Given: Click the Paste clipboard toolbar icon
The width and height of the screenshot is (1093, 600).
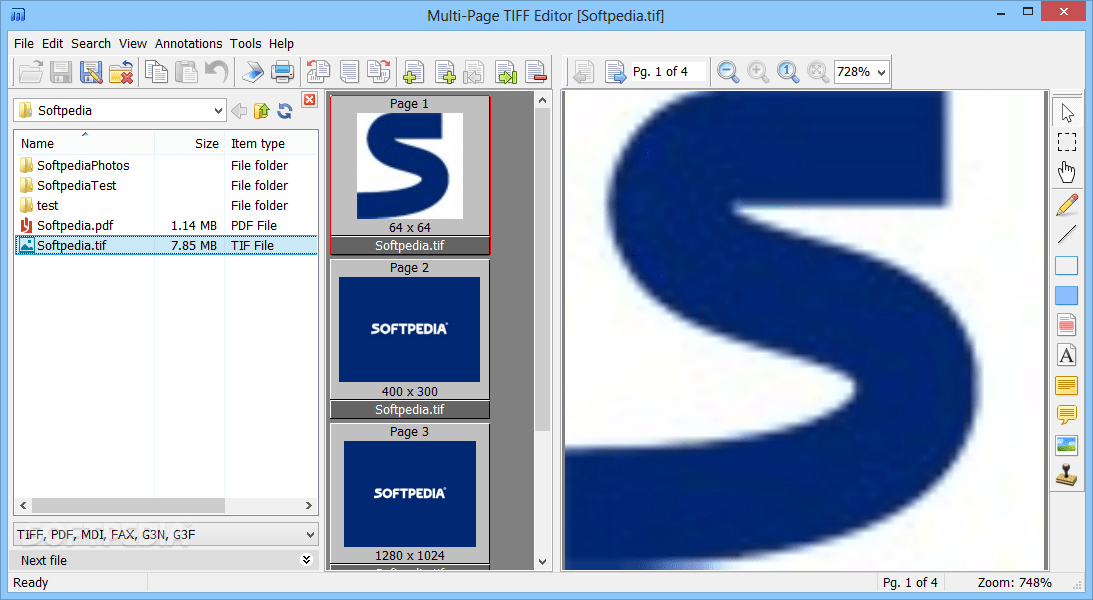Looking at the screenshot, I should [x=186, y=72].
